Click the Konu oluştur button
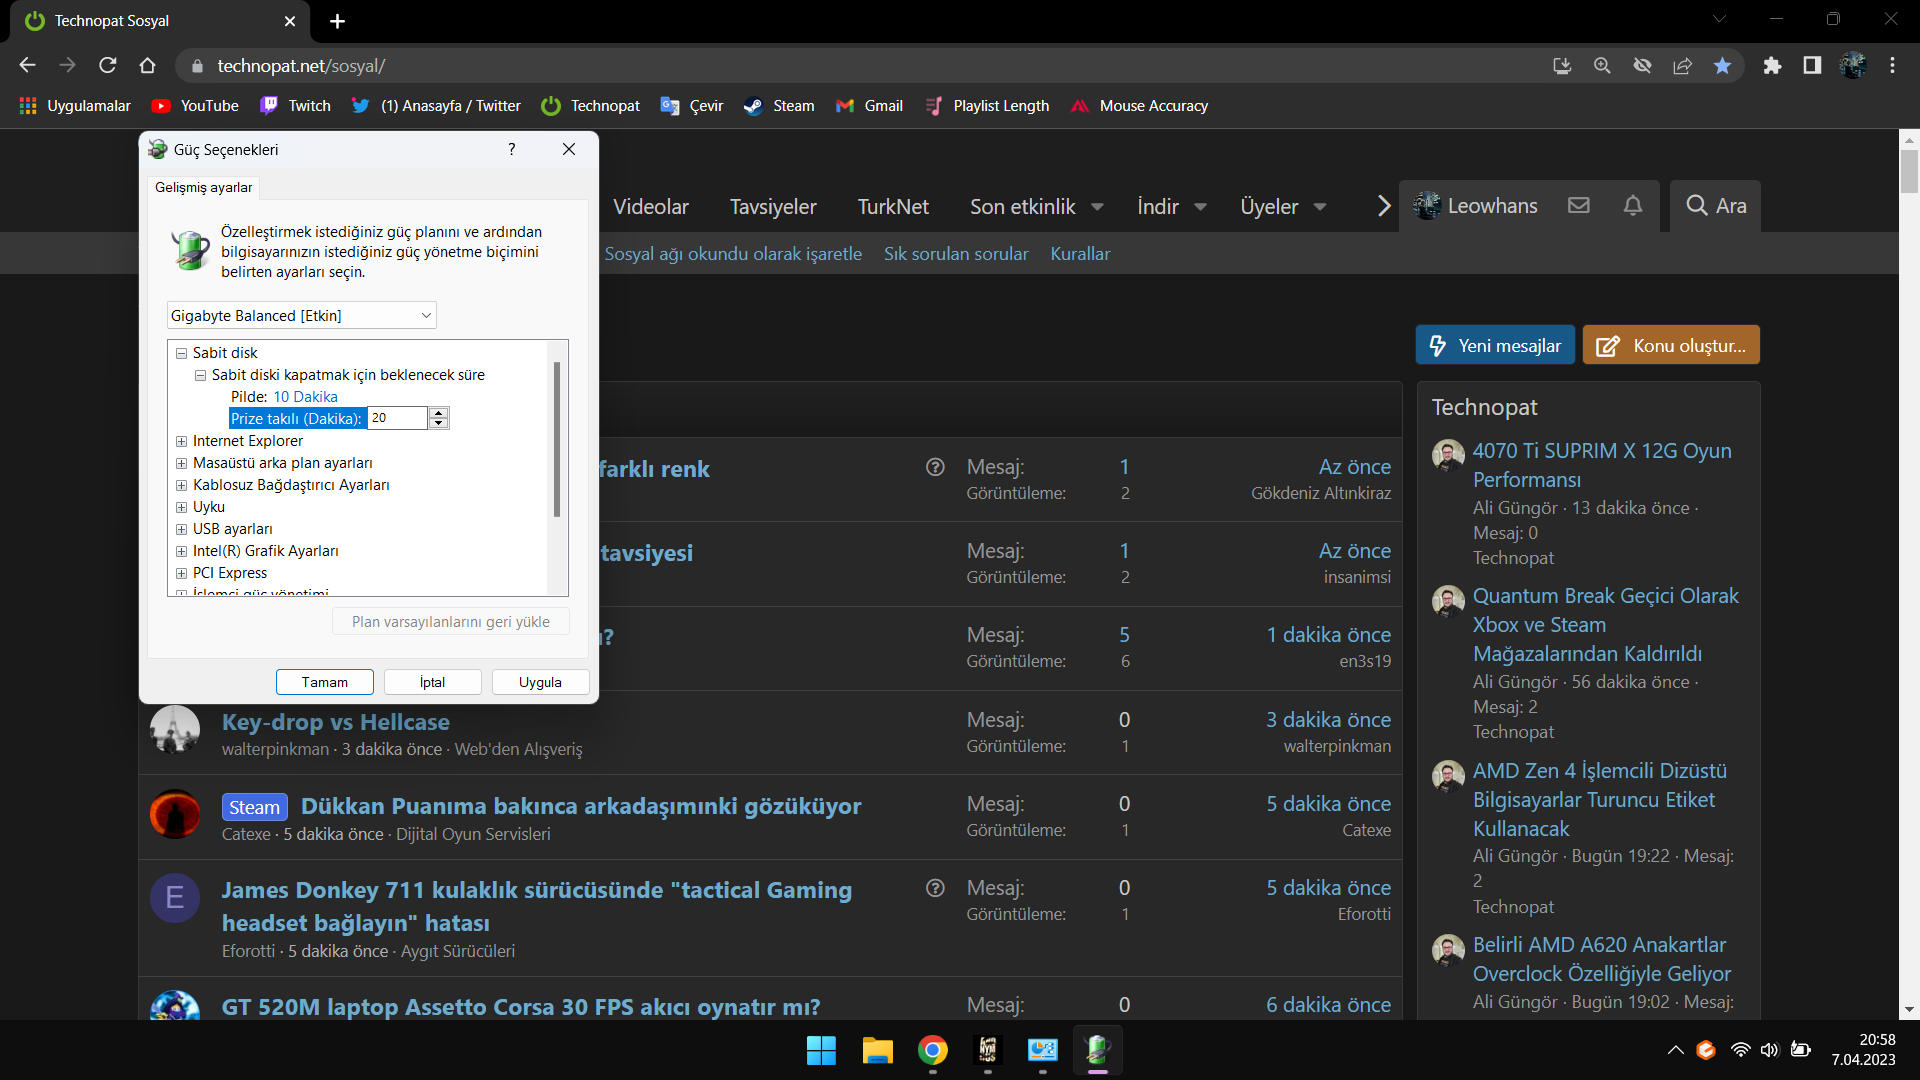Viewport: 1920px width, 1080px height. (1671, 346)
